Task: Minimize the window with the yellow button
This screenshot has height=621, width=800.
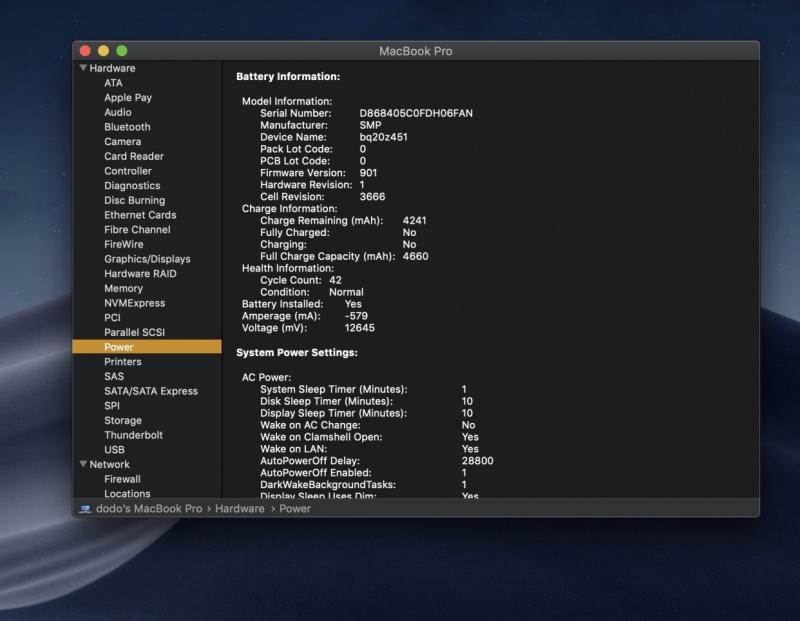Action: pyautogui.click(x=104, y=51)
